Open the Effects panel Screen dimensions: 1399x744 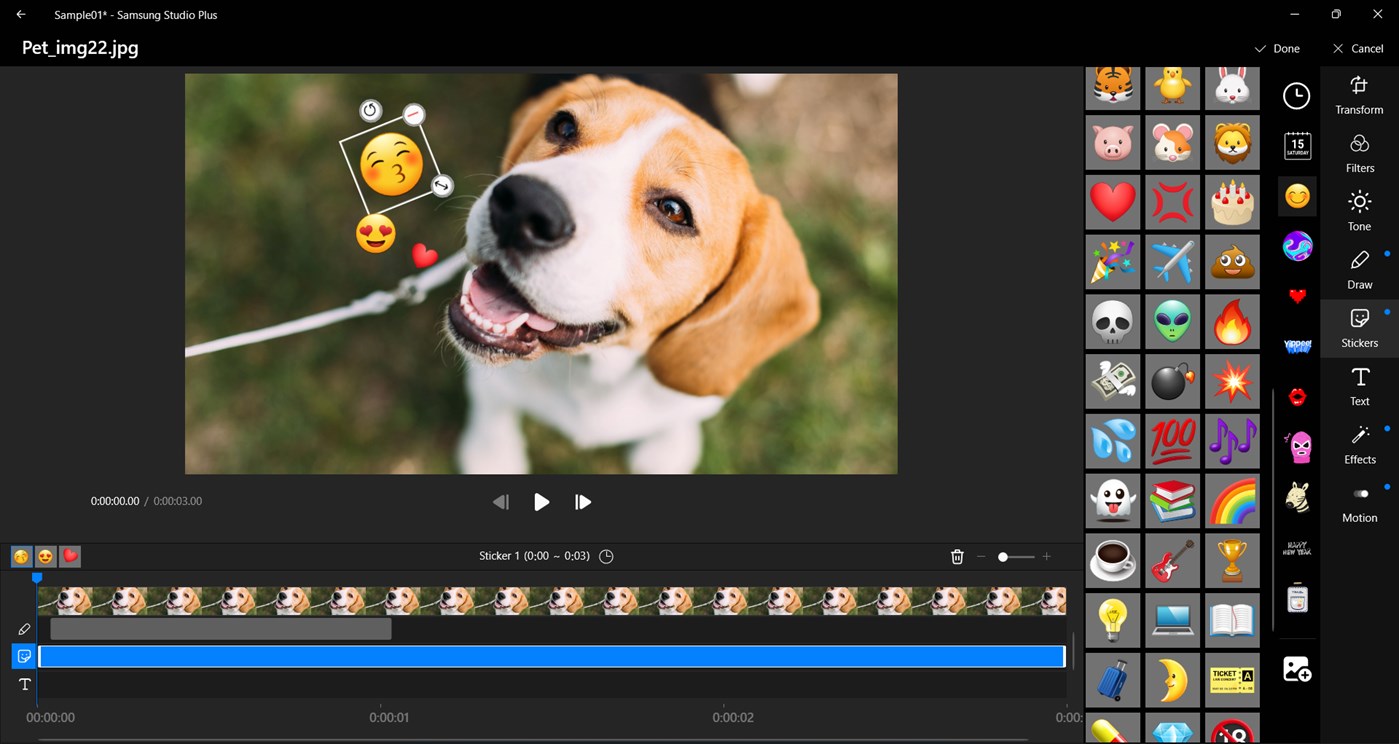coord(1359,445)
